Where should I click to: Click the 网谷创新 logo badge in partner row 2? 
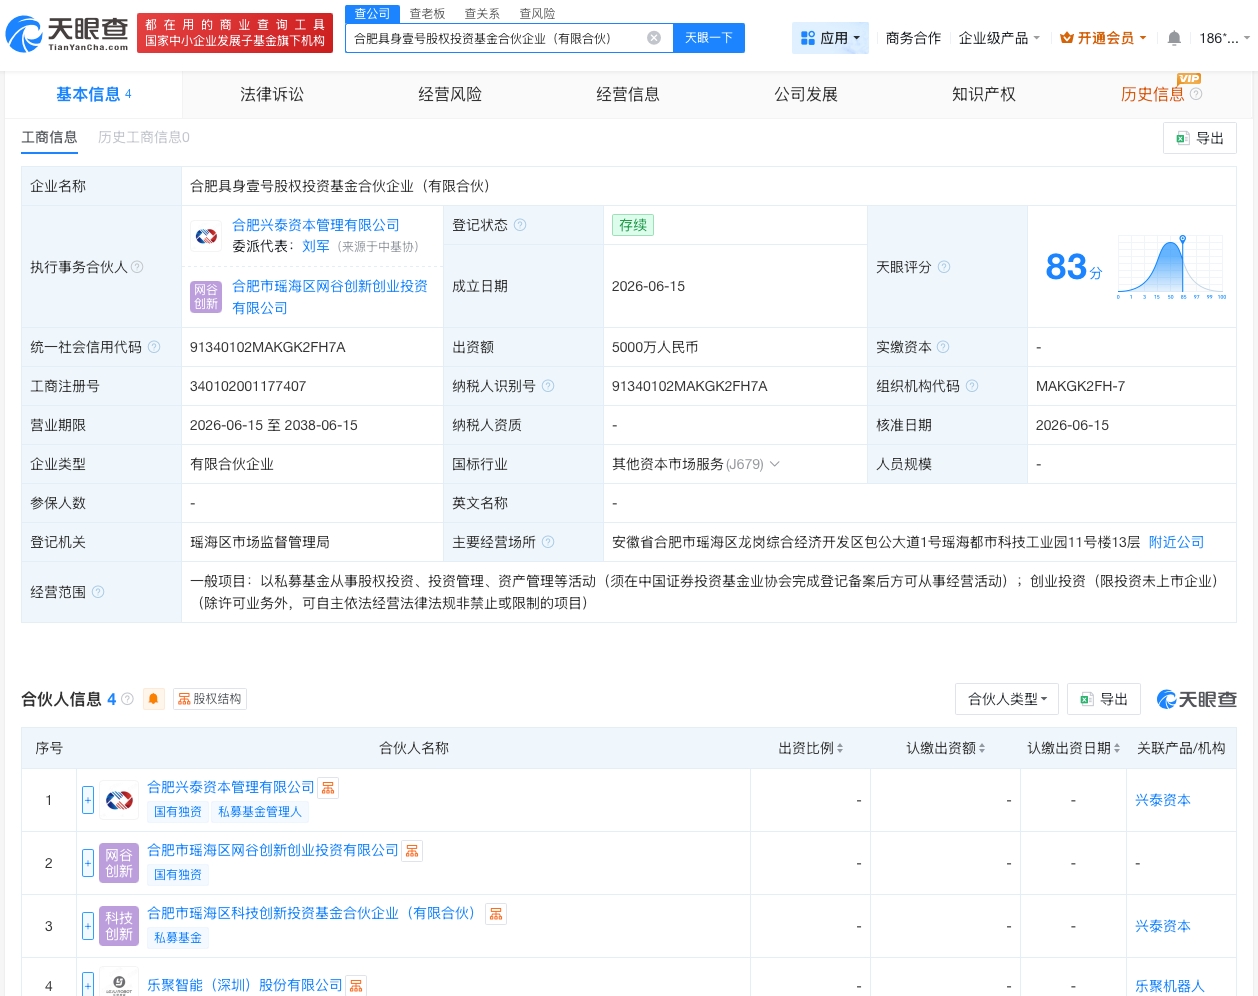click(119, 863)
